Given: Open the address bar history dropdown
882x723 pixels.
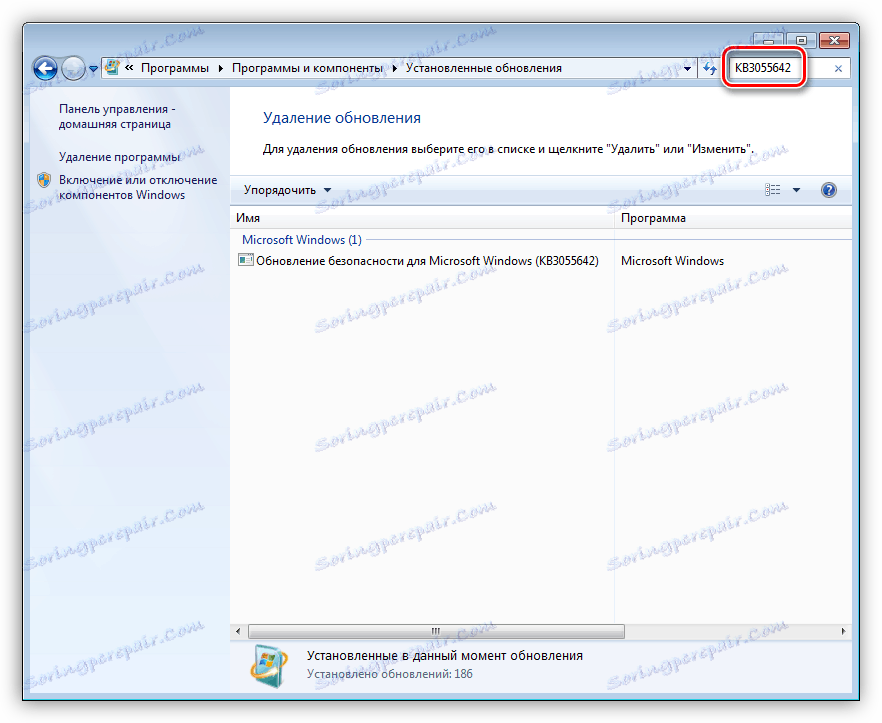Looking at the screenshot, I should coord(687,69).
